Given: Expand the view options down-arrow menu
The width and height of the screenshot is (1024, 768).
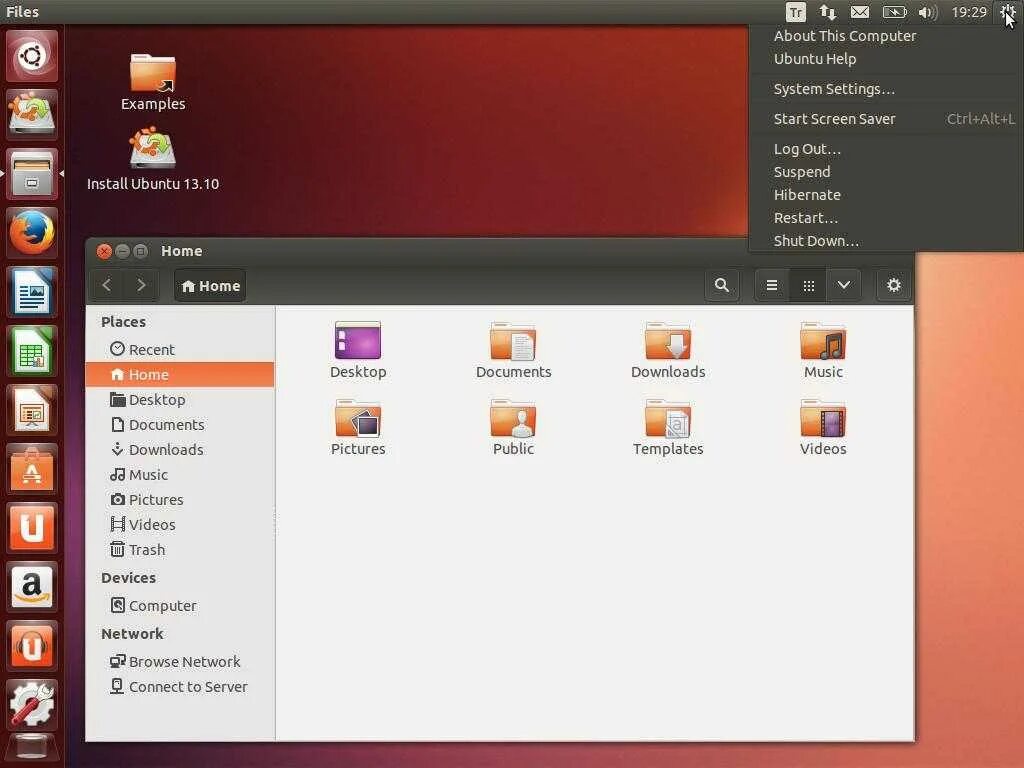Looking at the screenshot, I should point(844,285).
